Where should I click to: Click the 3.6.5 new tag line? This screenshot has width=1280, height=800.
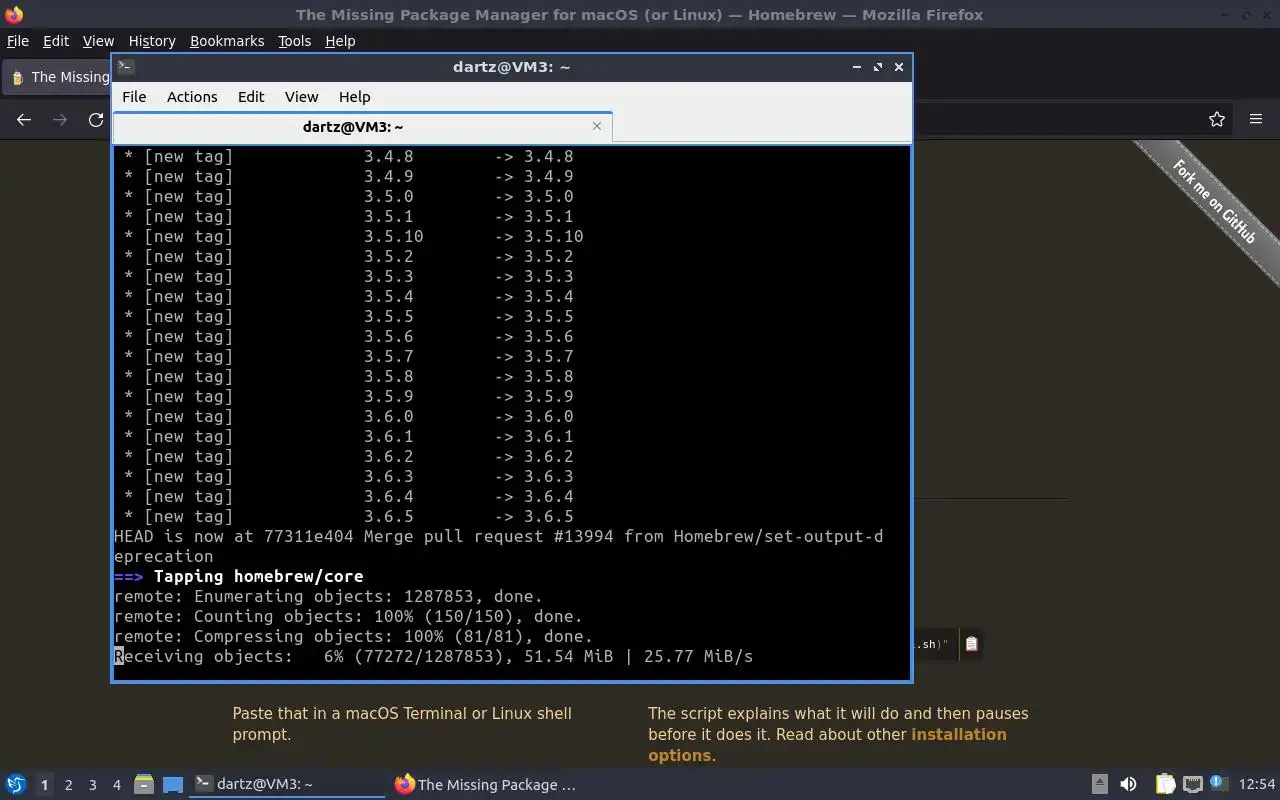[x=348, y=516]
